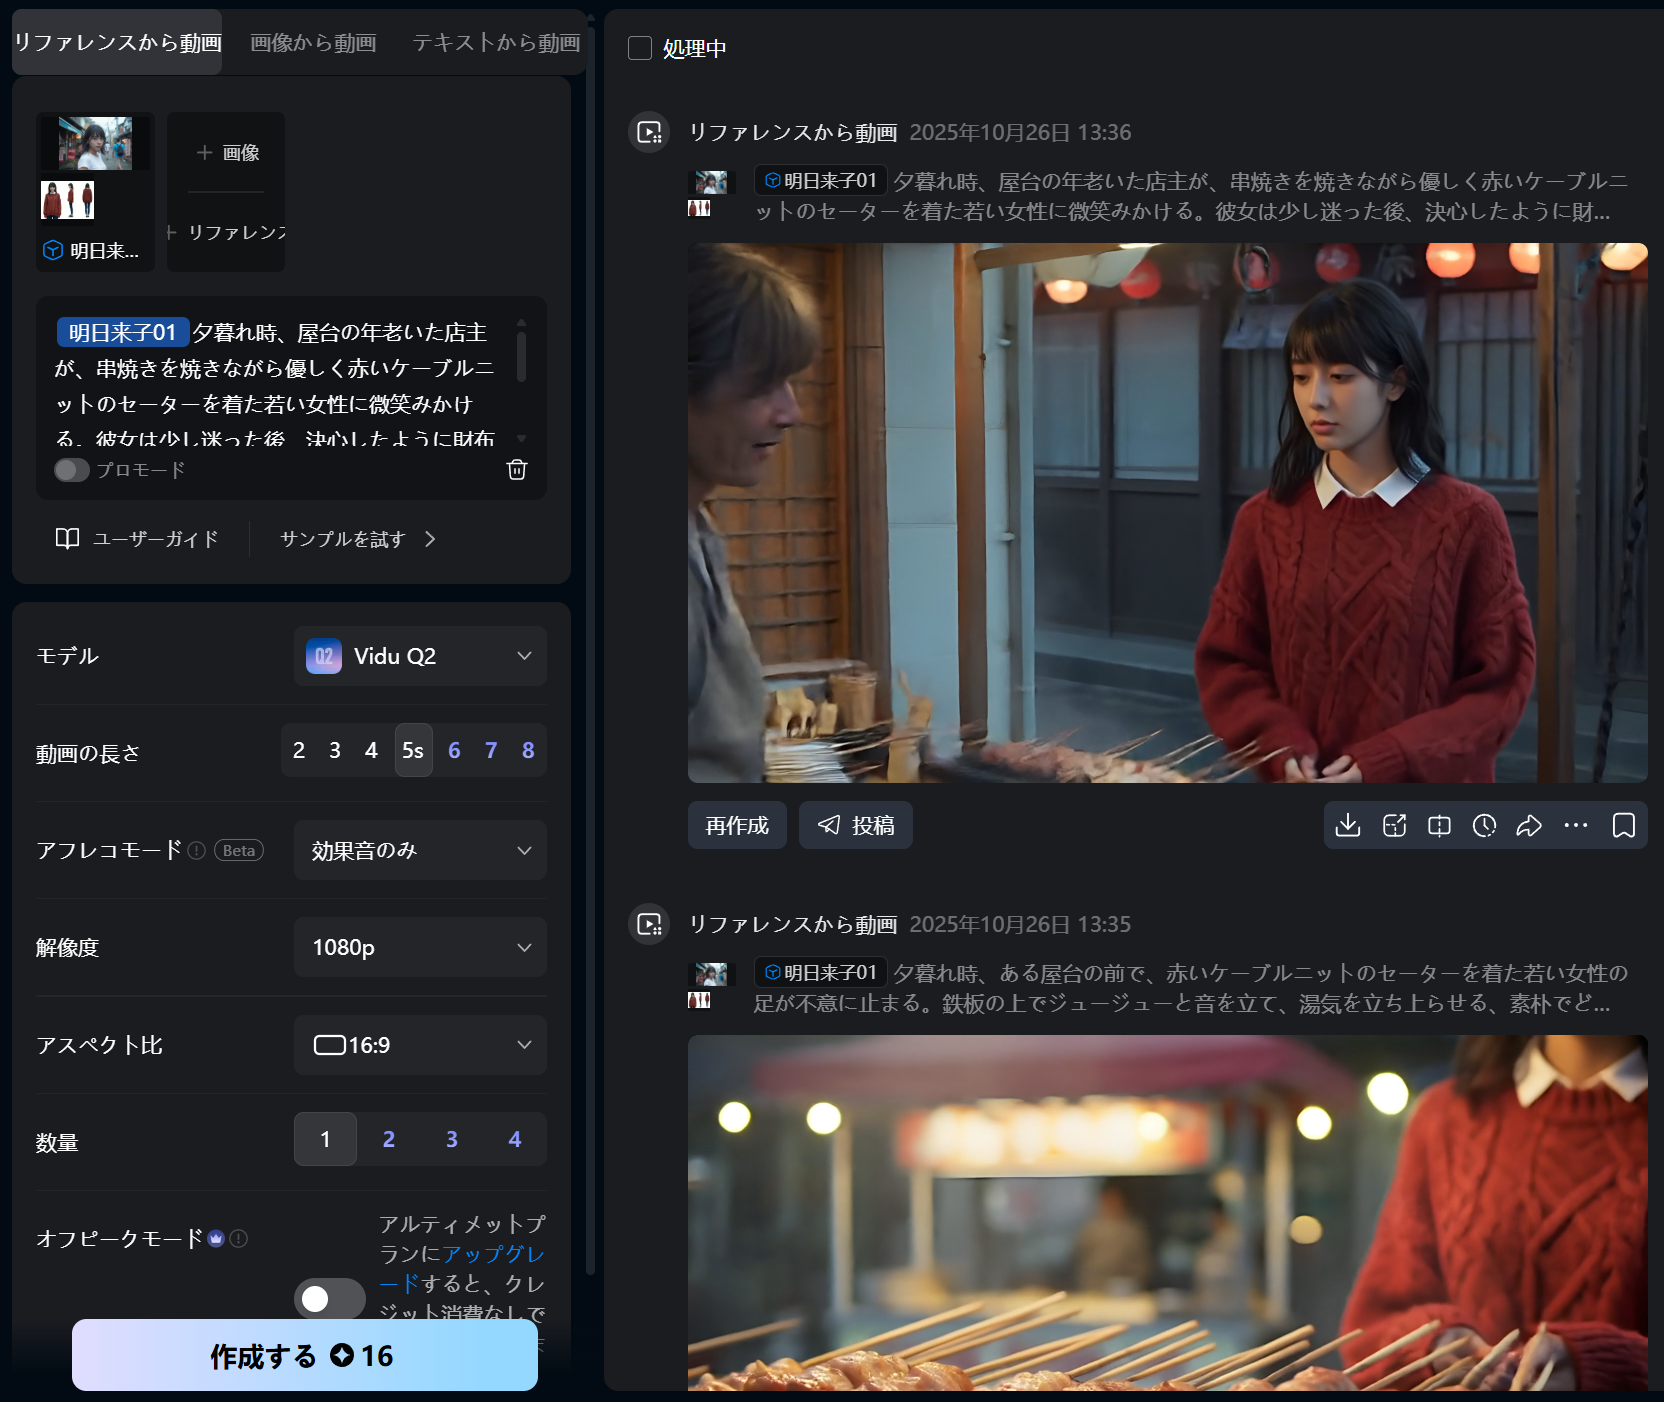Bookmark the 13:36 video
The image size is (1664, 1402).
pyautogui.click(x=1624, y=825)
